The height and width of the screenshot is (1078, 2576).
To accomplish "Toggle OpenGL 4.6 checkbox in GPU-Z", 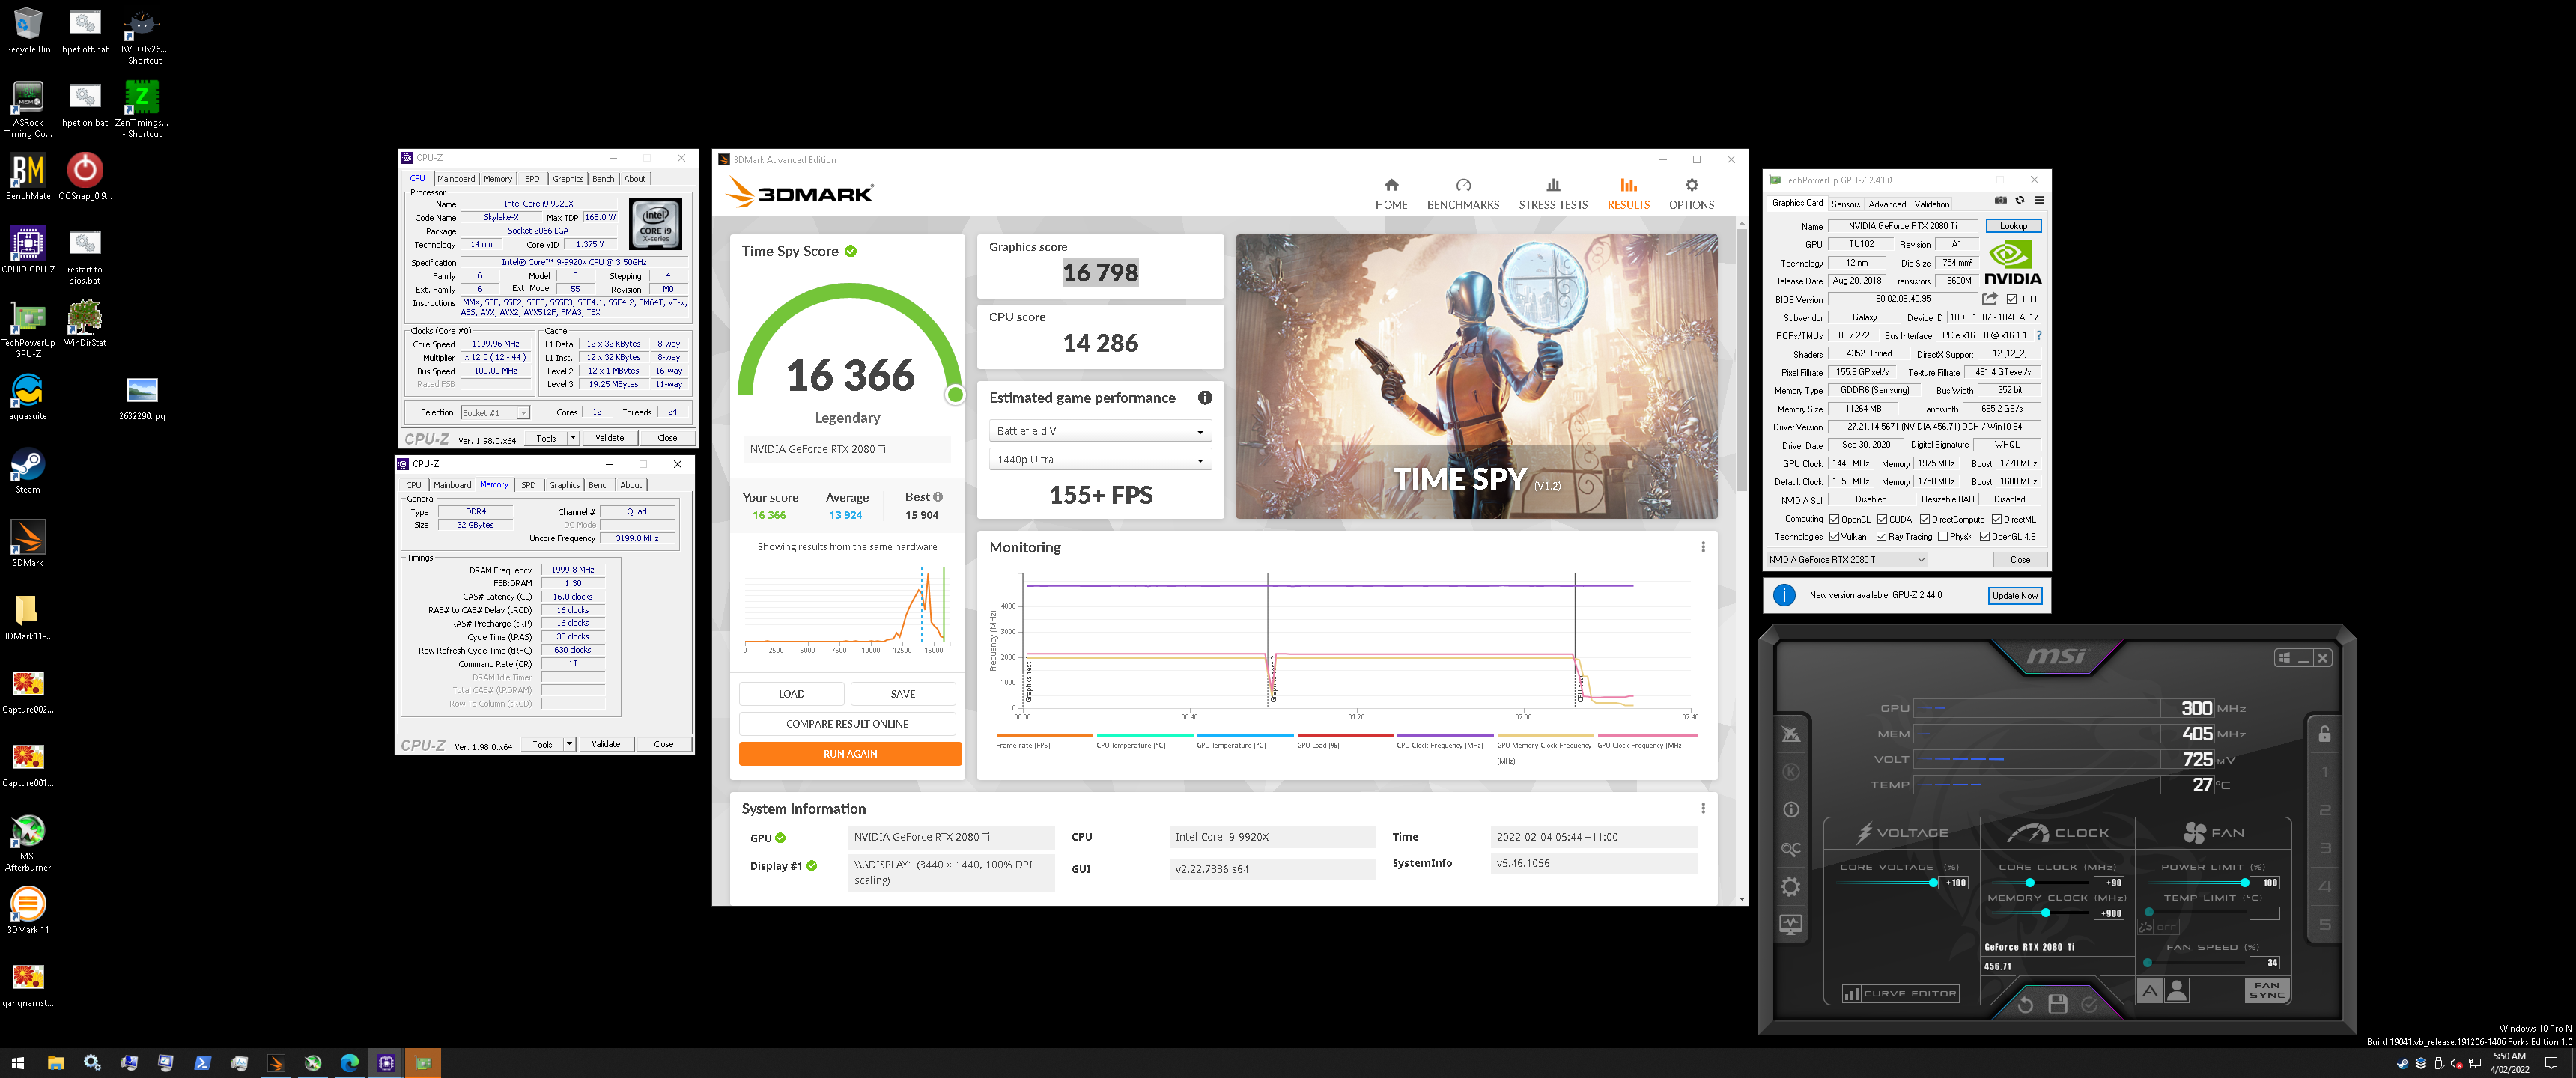I will coord(1984,537).
